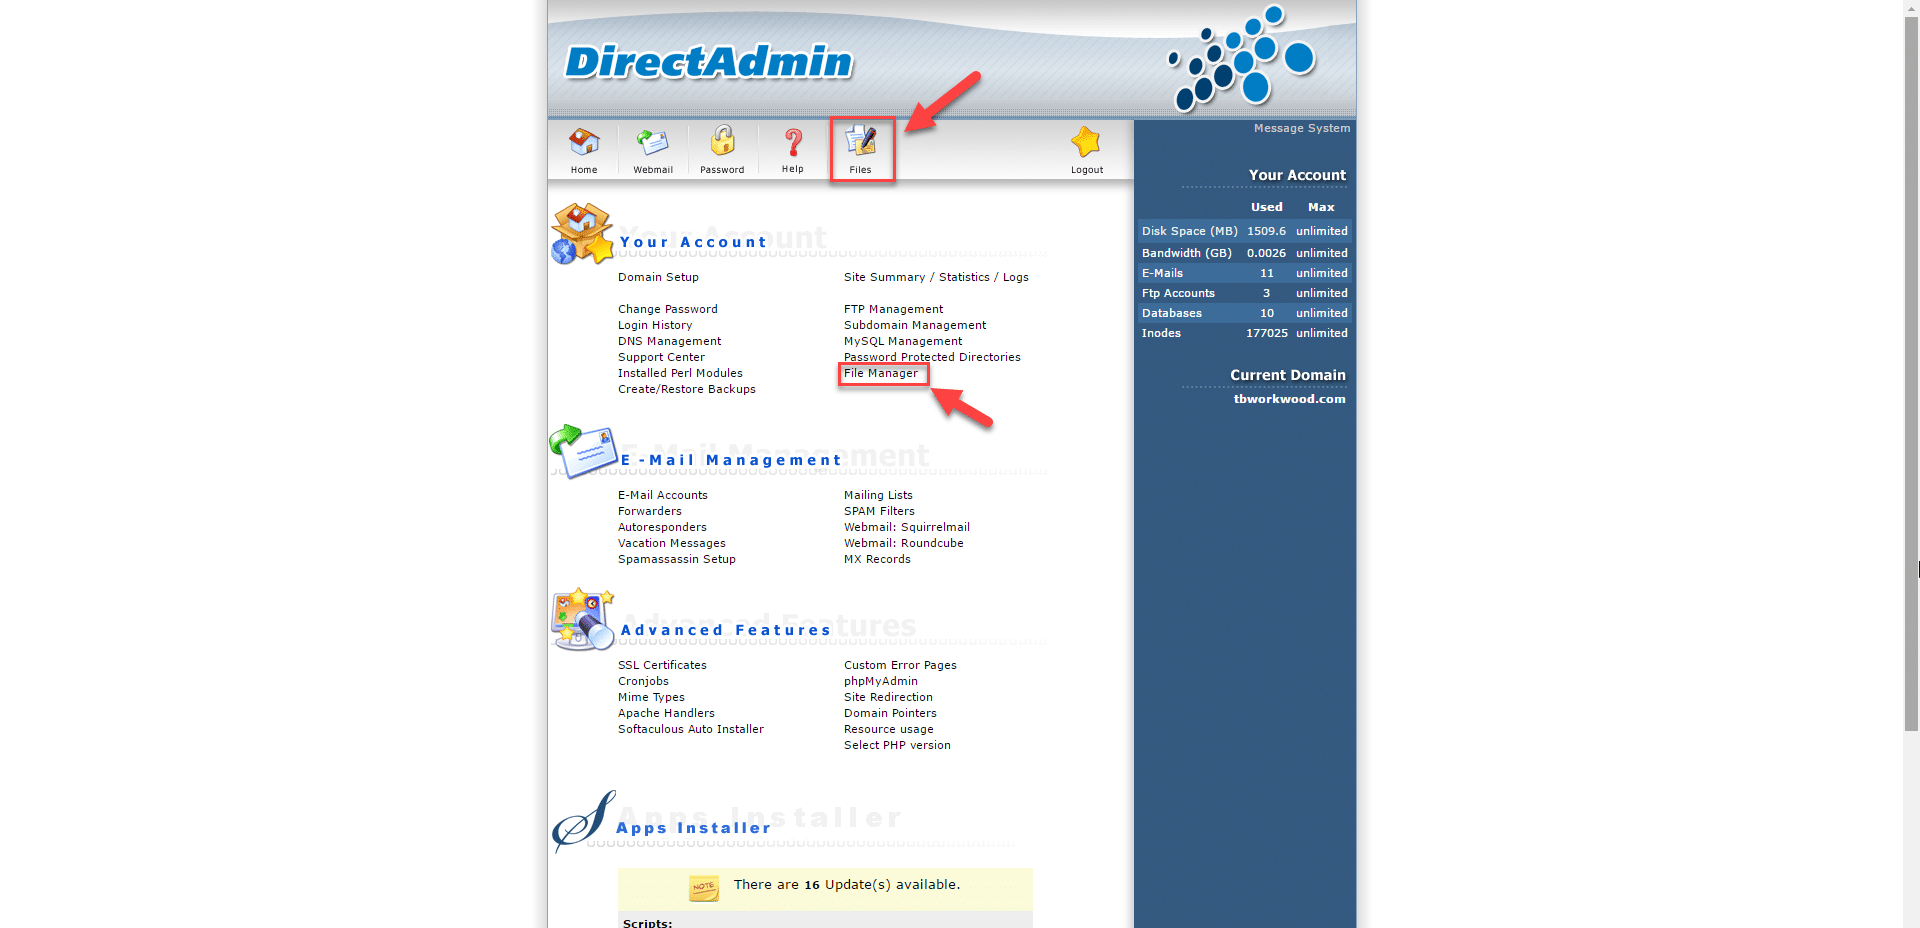Open FTP Management
The width and height of the screenshot is (1920, 928).
[x=893, y=309]
